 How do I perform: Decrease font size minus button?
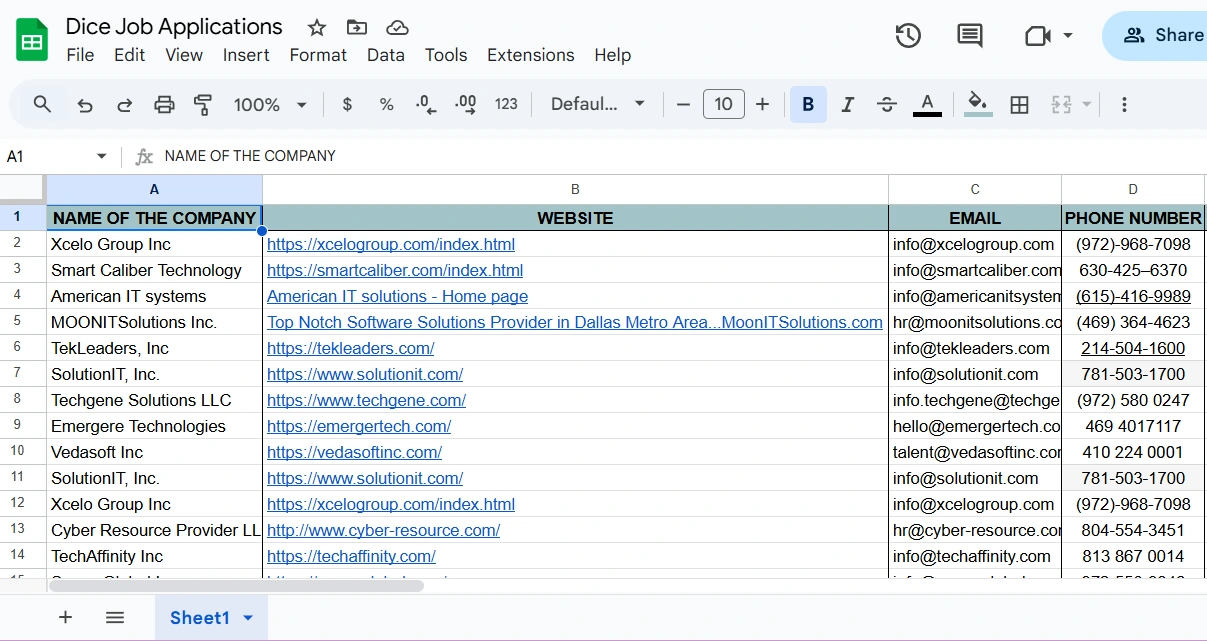tap(684, 104)
